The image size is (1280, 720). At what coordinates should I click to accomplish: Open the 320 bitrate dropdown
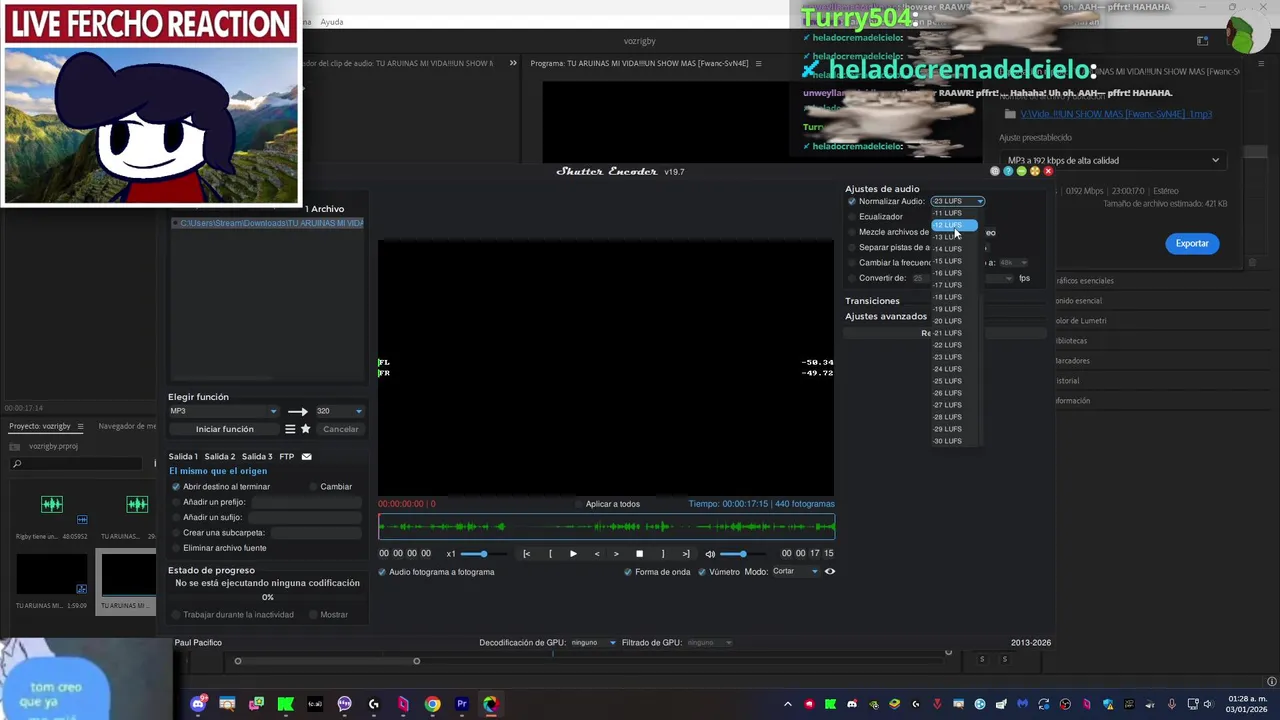(339, 411)
